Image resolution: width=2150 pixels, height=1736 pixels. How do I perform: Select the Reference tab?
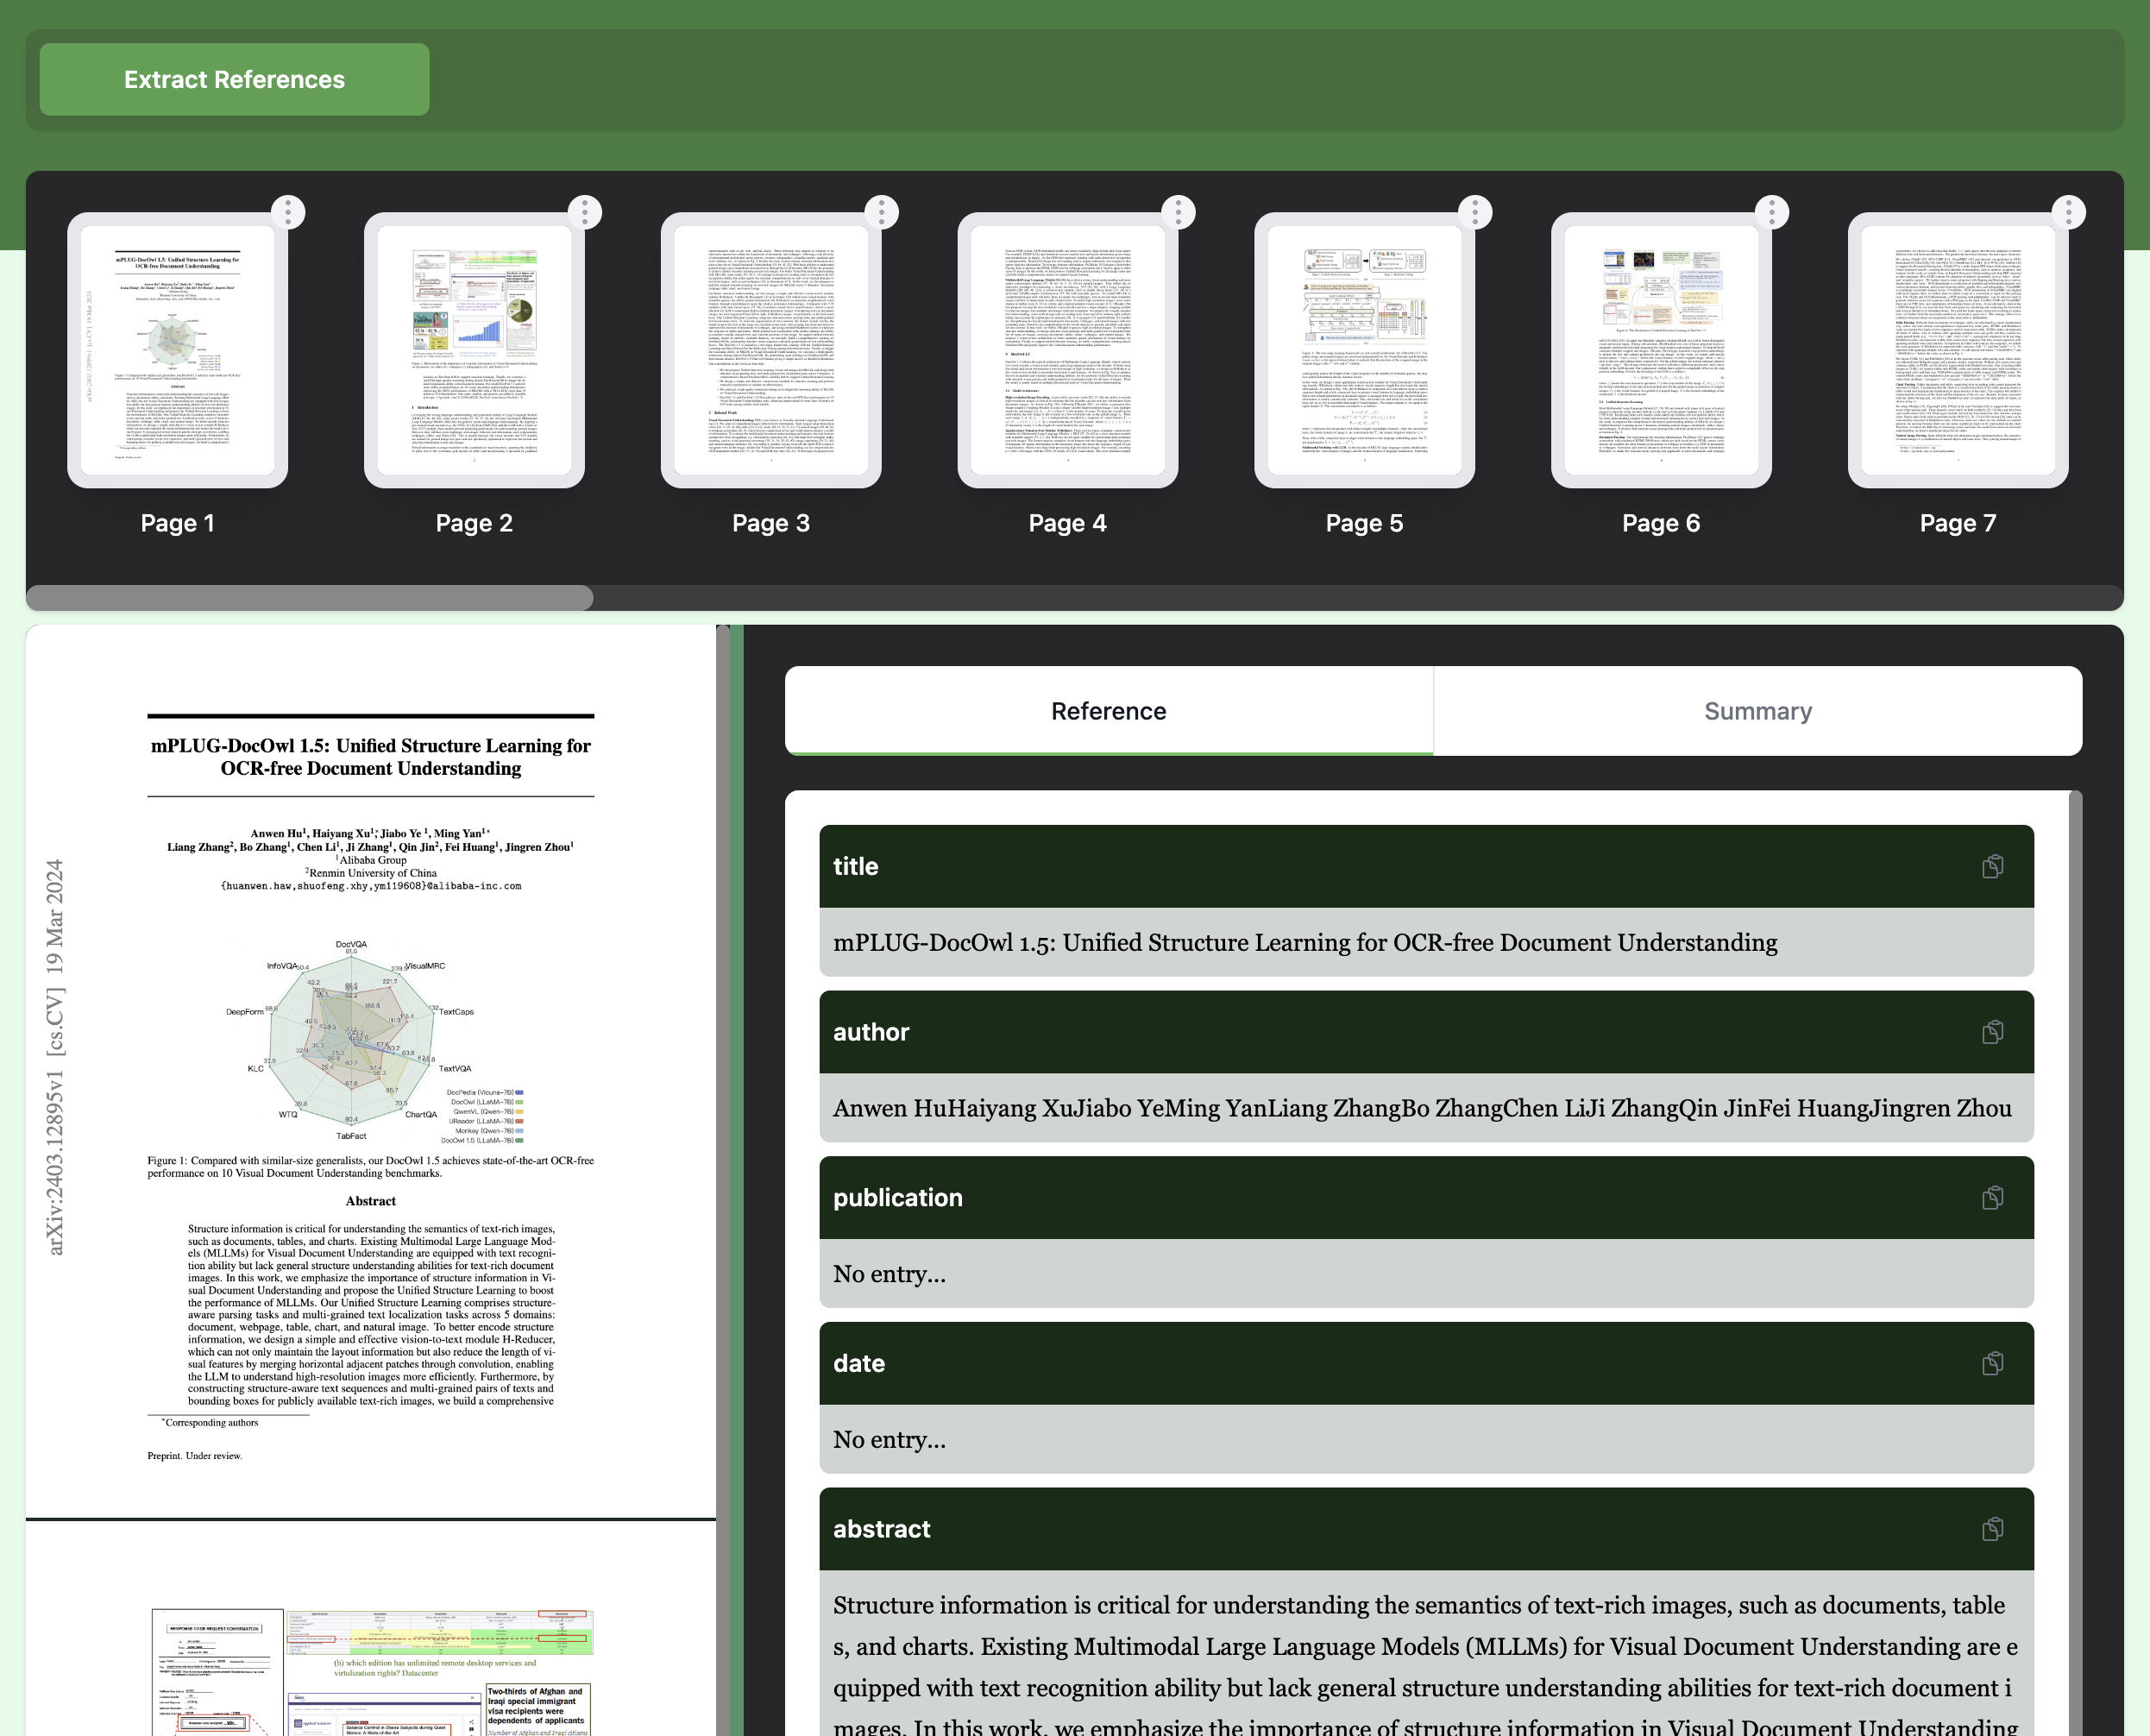[x=1108, y=711]
